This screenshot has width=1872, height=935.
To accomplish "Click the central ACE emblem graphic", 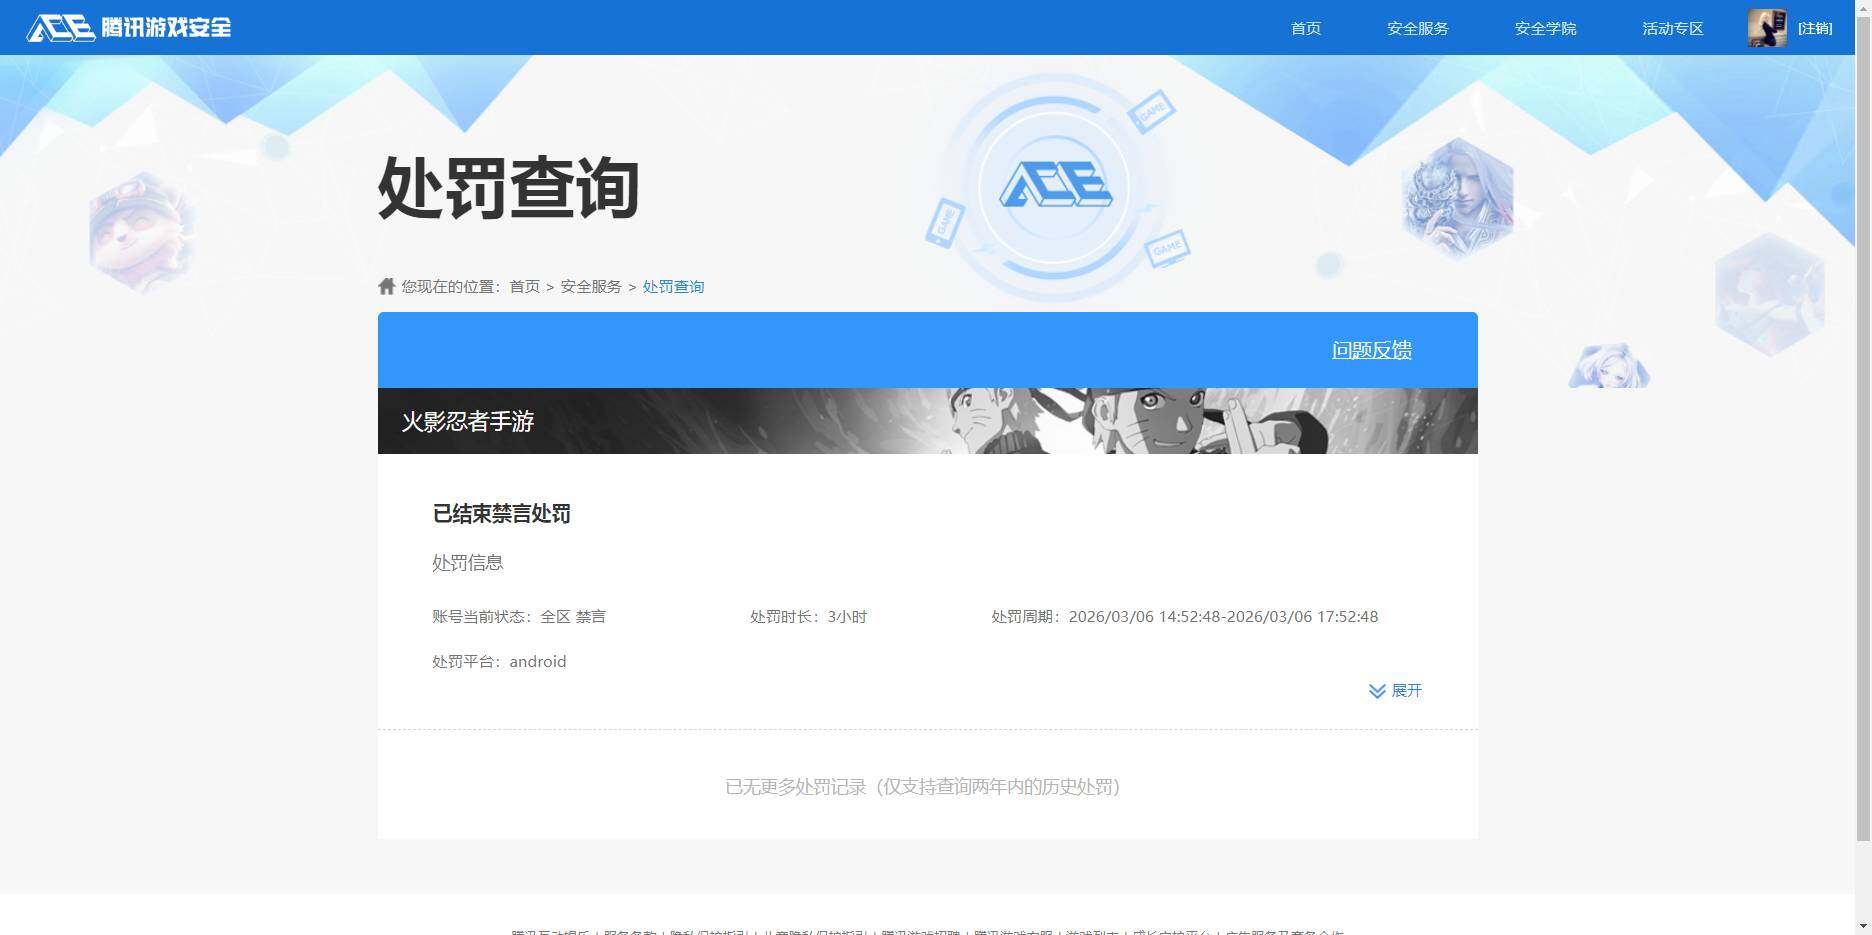I will point(1055,186).
